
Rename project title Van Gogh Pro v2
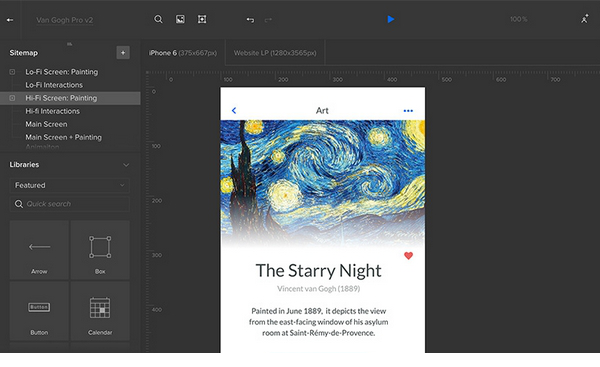[65, 20]
